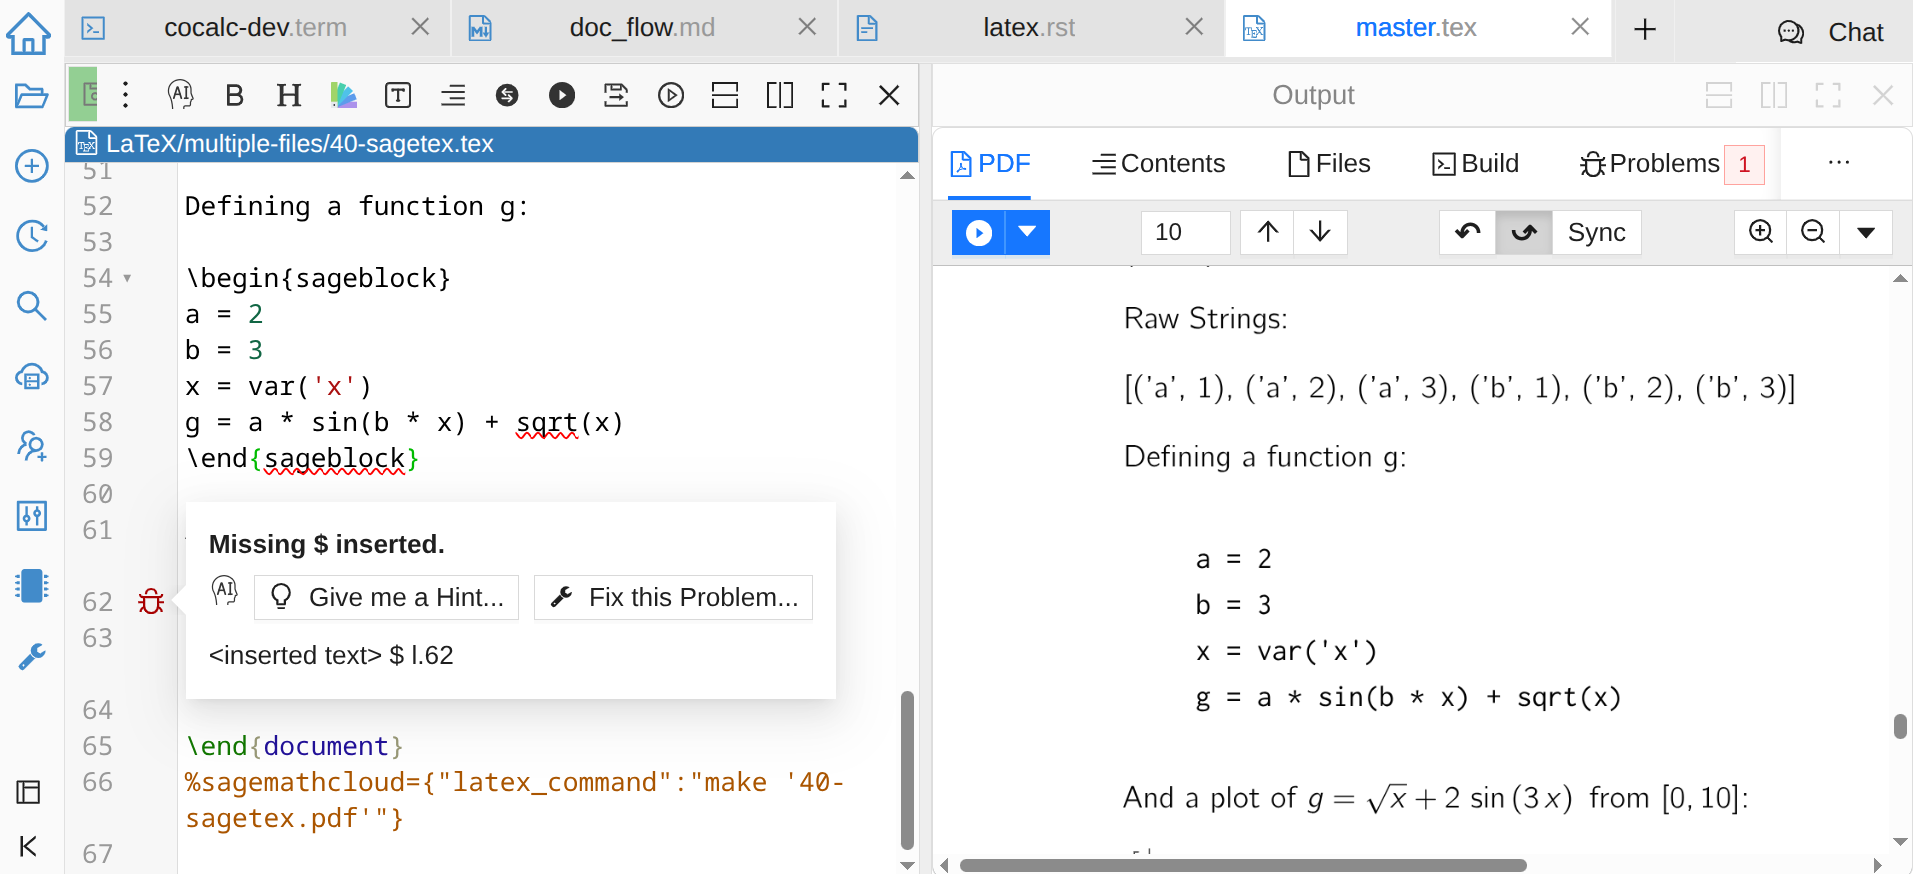Open the color palette icon in toolbar
This screenshot has width=1913, height=874.
(x=343, y=95)
